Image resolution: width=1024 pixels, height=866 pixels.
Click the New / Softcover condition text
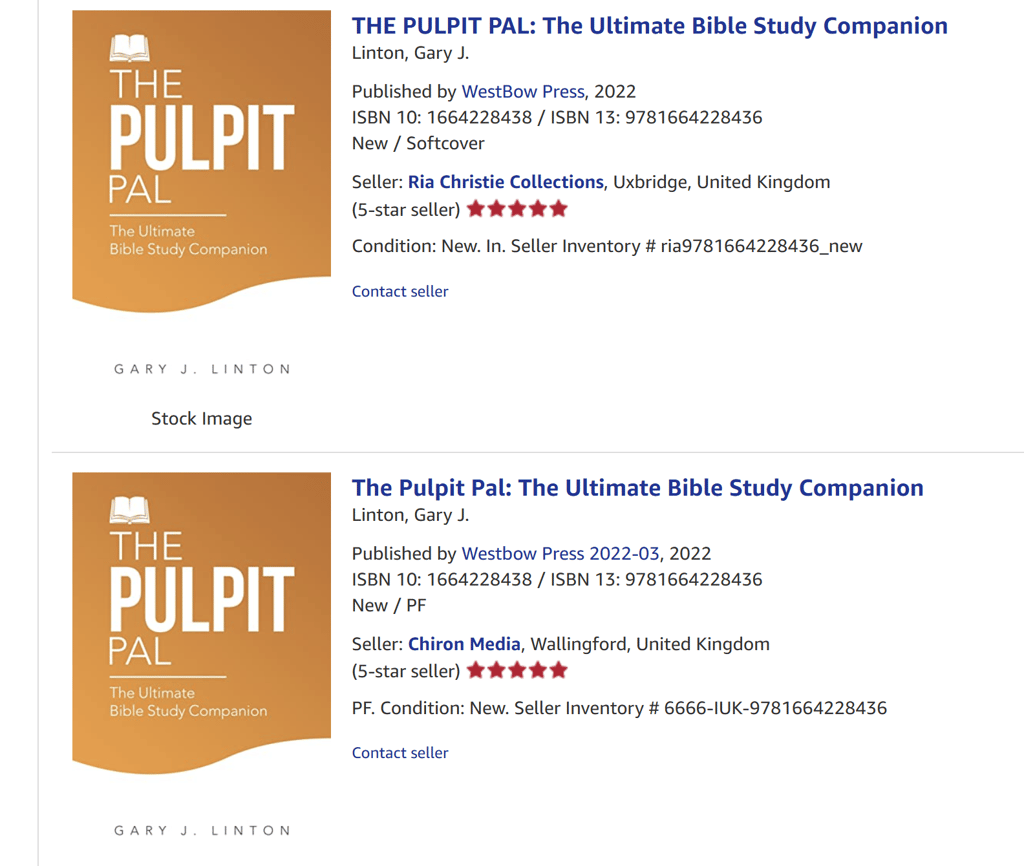[x=418, y=143]
